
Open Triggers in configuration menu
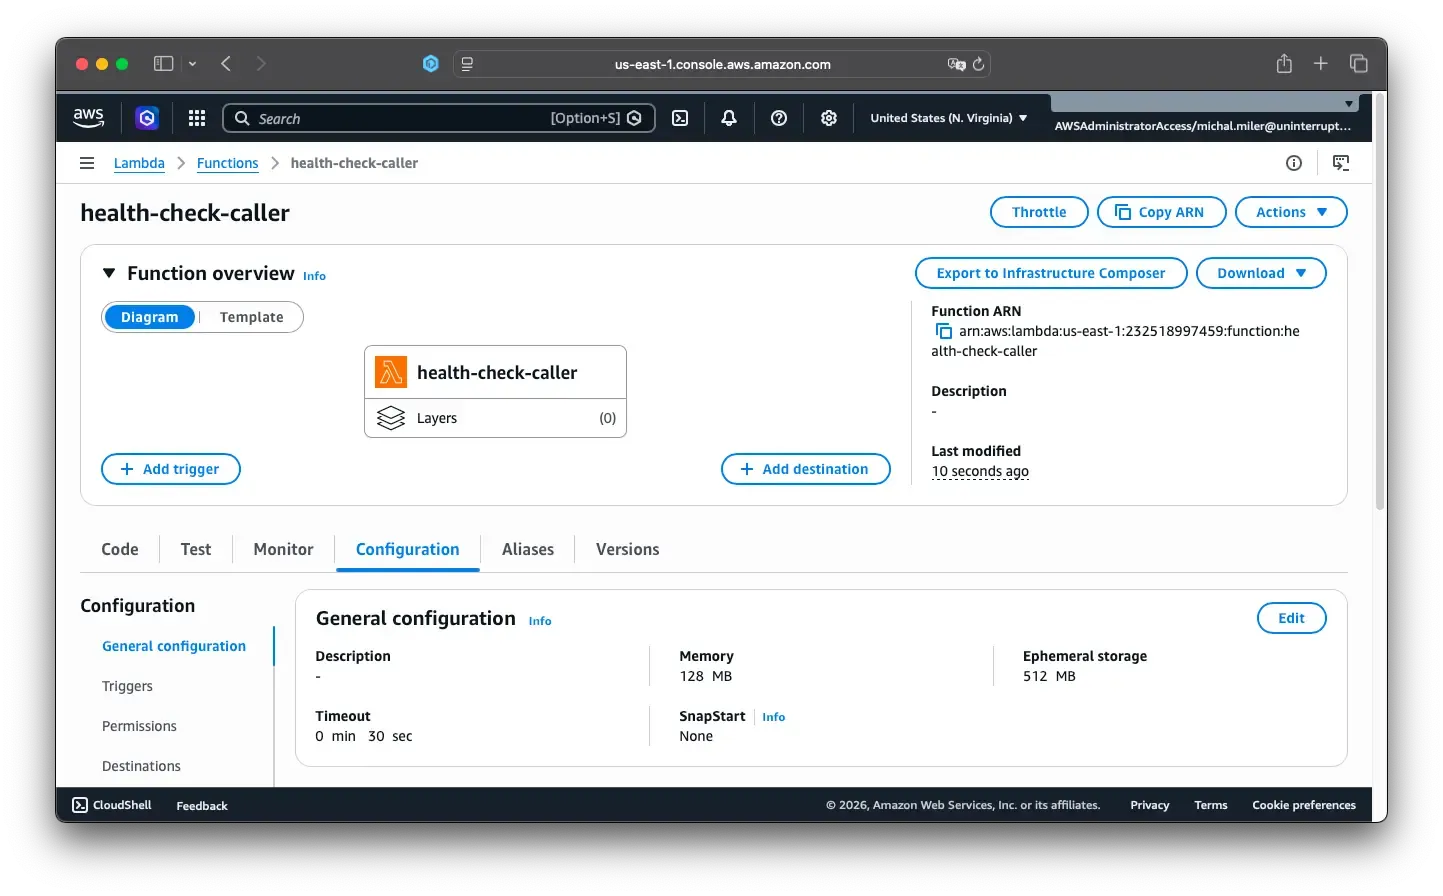(x=127, y=686)
